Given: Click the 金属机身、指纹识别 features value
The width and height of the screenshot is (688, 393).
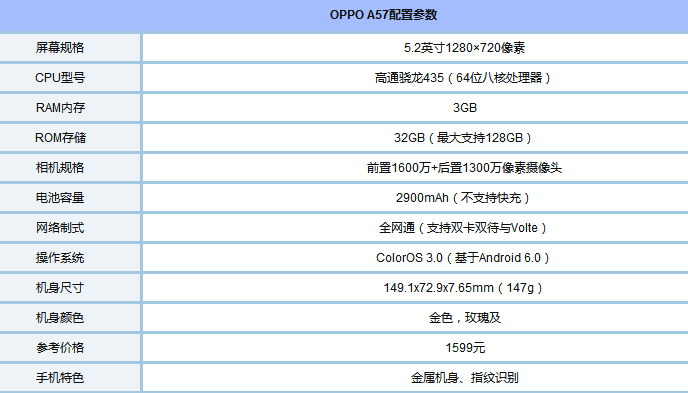Looking at the screenshot, I should 465,378.
